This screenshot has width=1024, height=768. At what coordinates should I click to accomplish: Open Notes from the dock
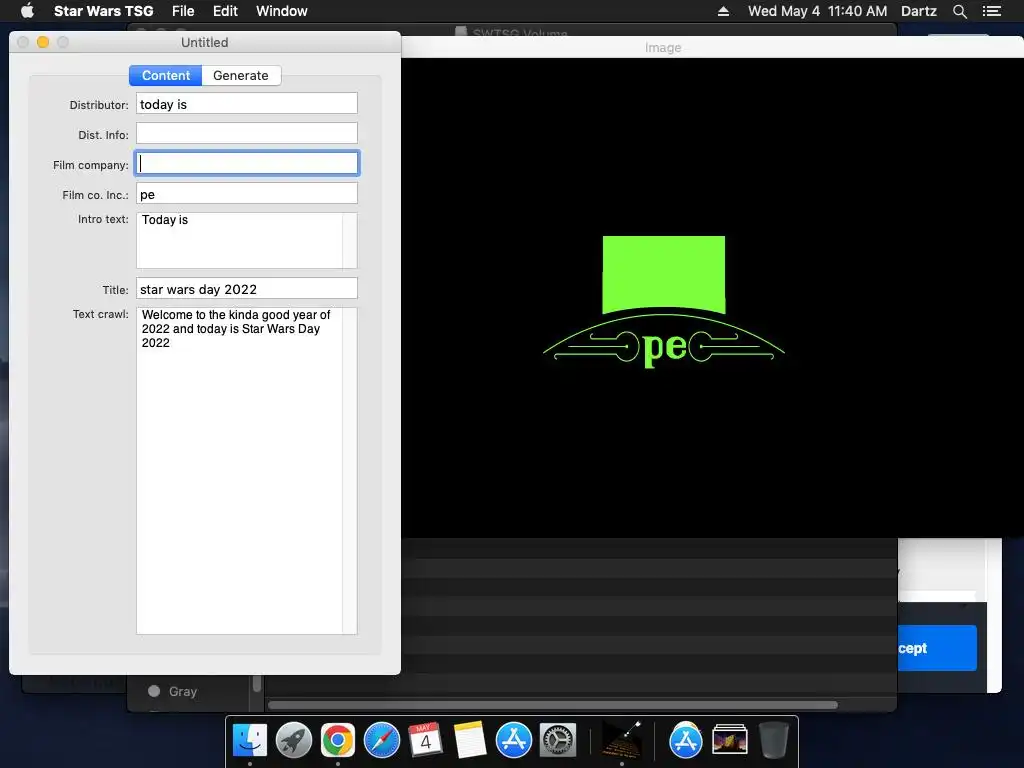pos(470,741)
